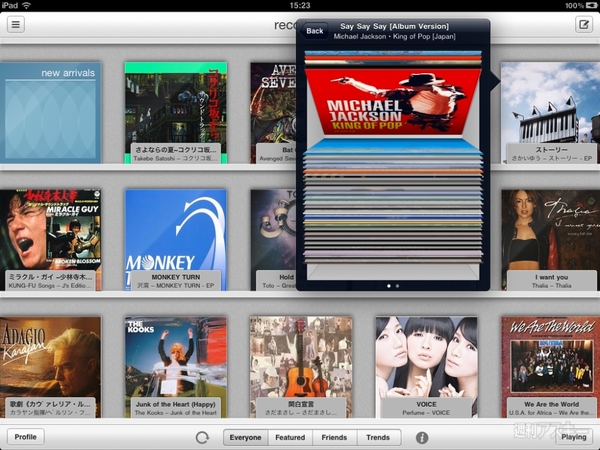
Task: Switch to the Featured tab
Action: [290, 437]
